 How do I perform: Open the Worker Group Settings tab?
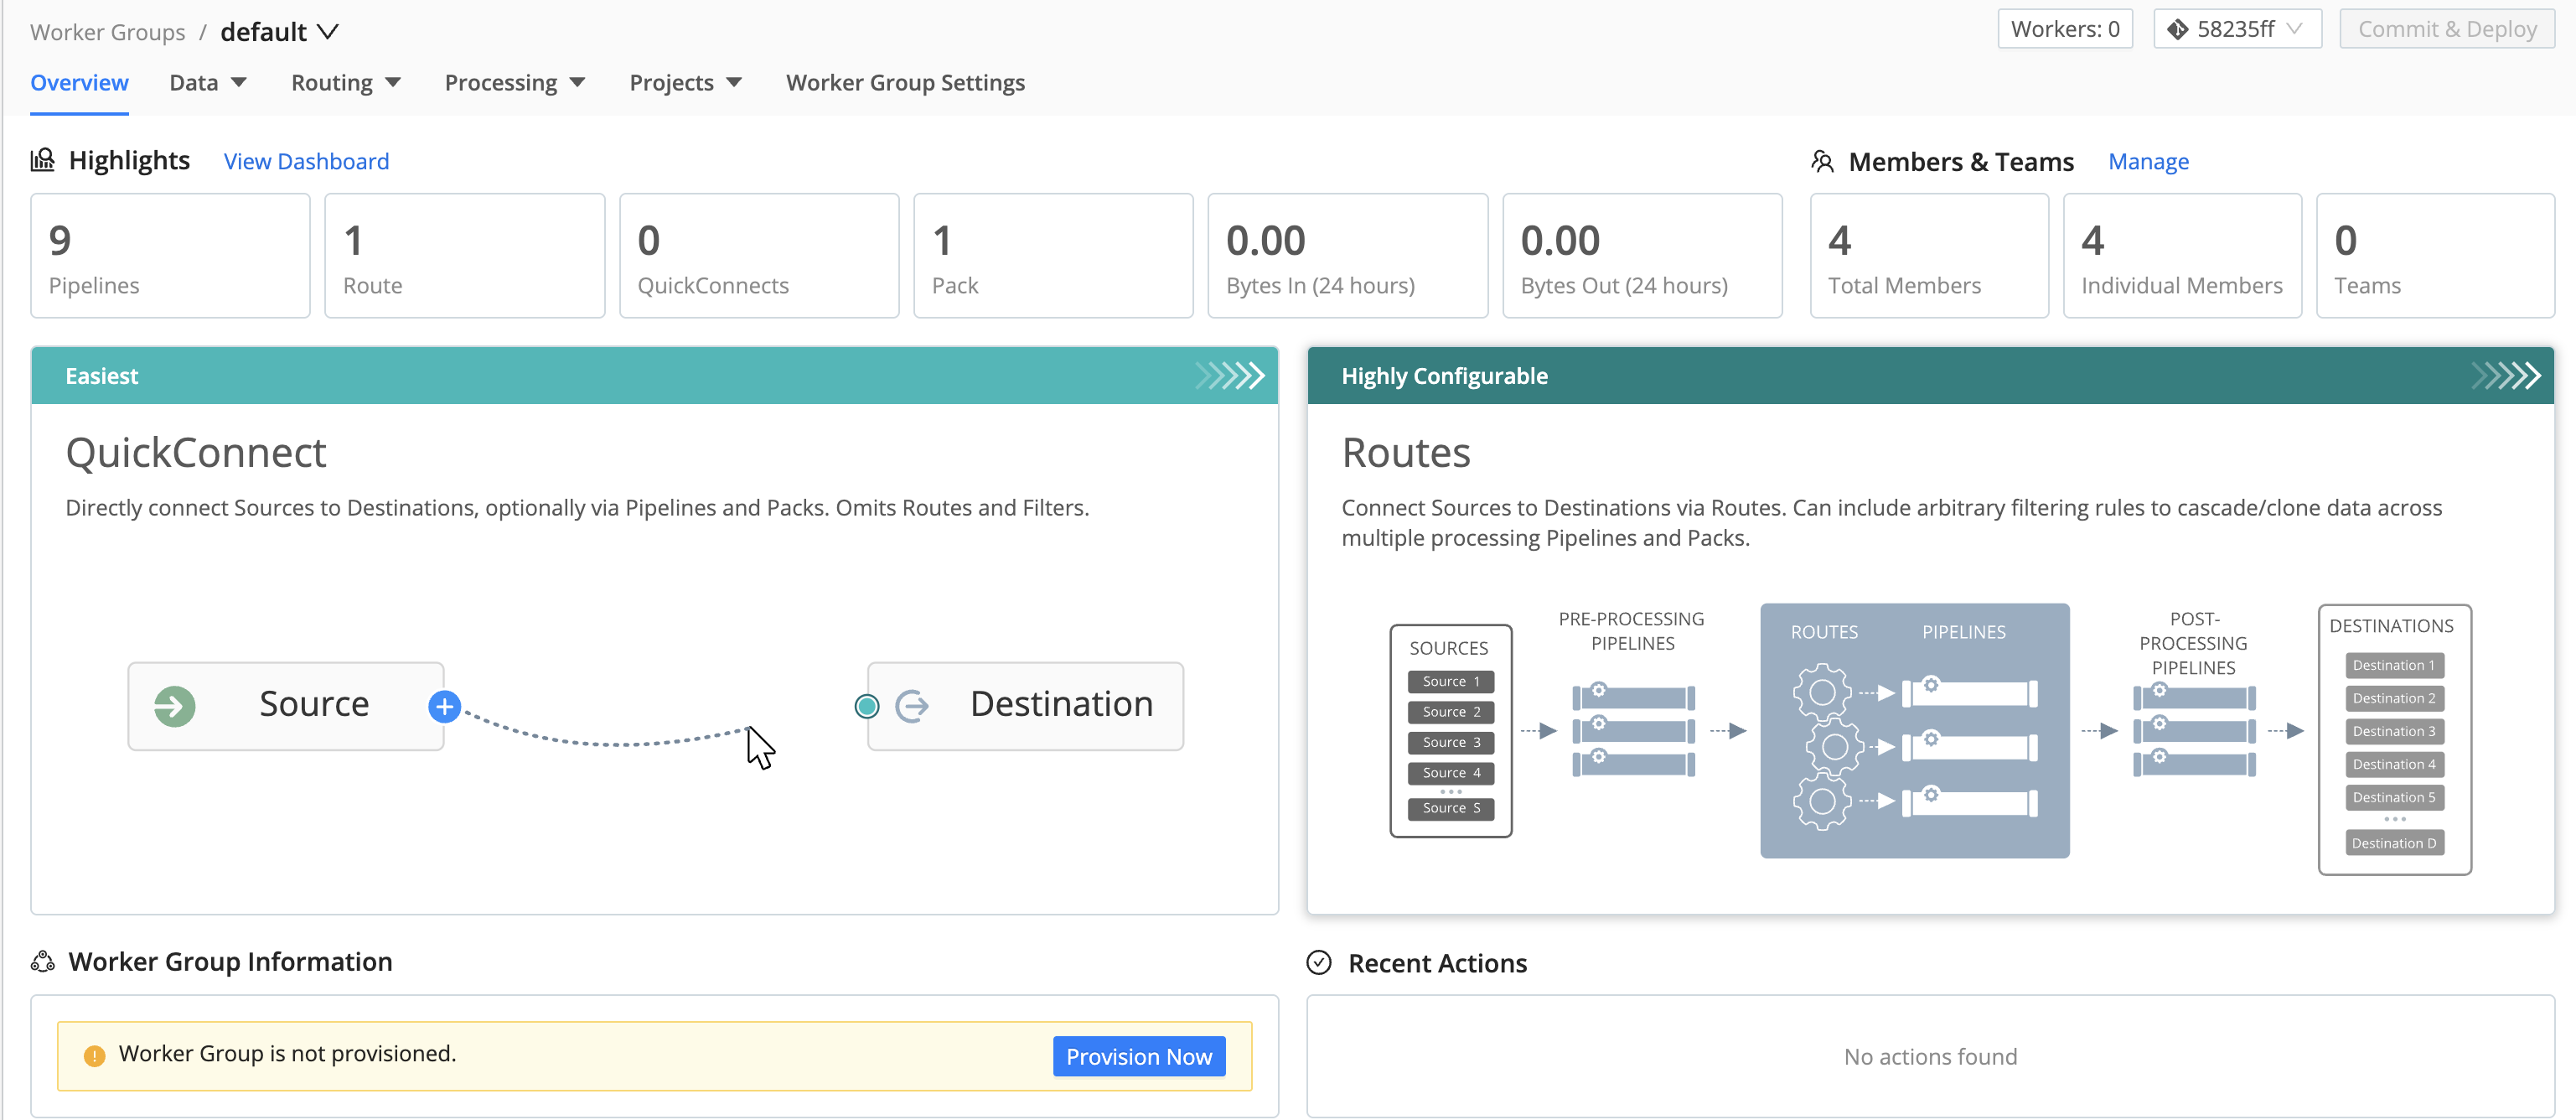905,83
